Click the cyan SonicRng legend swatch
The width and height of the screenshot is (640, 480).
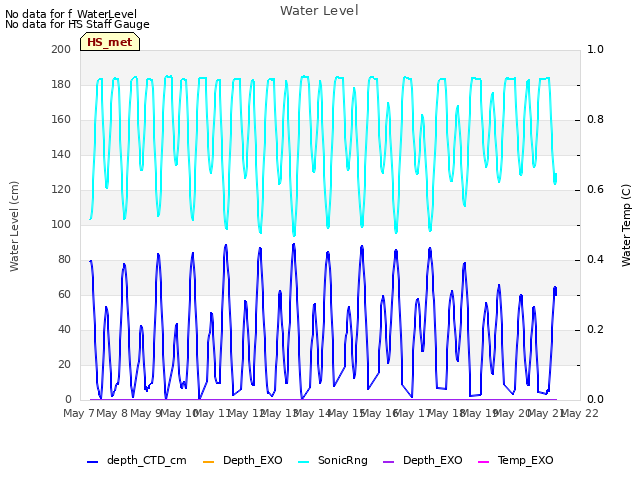(304, 462)
